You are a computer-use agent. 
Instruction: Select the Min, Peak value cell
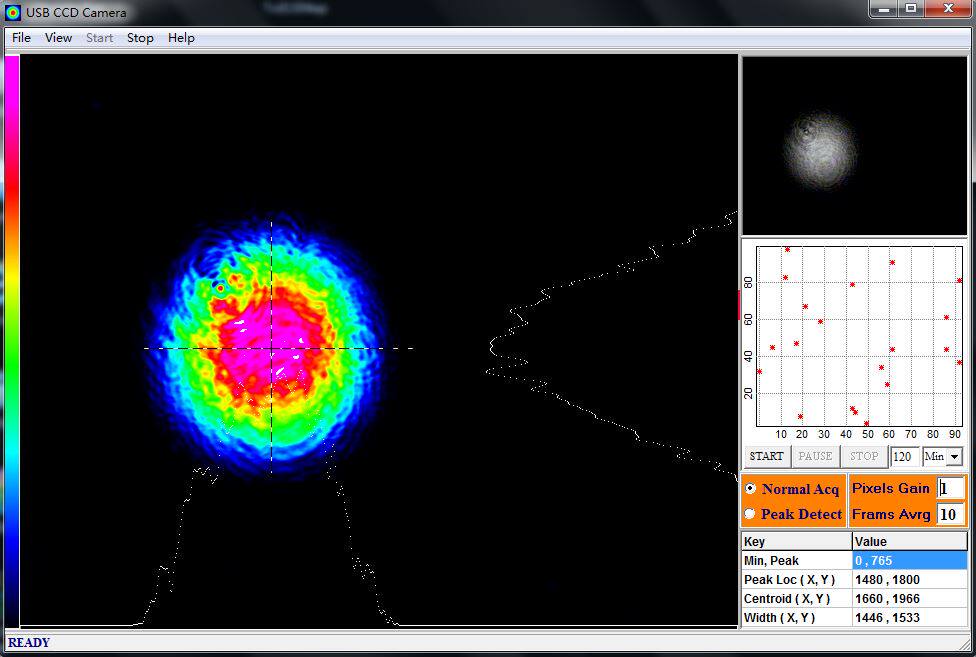909,561
